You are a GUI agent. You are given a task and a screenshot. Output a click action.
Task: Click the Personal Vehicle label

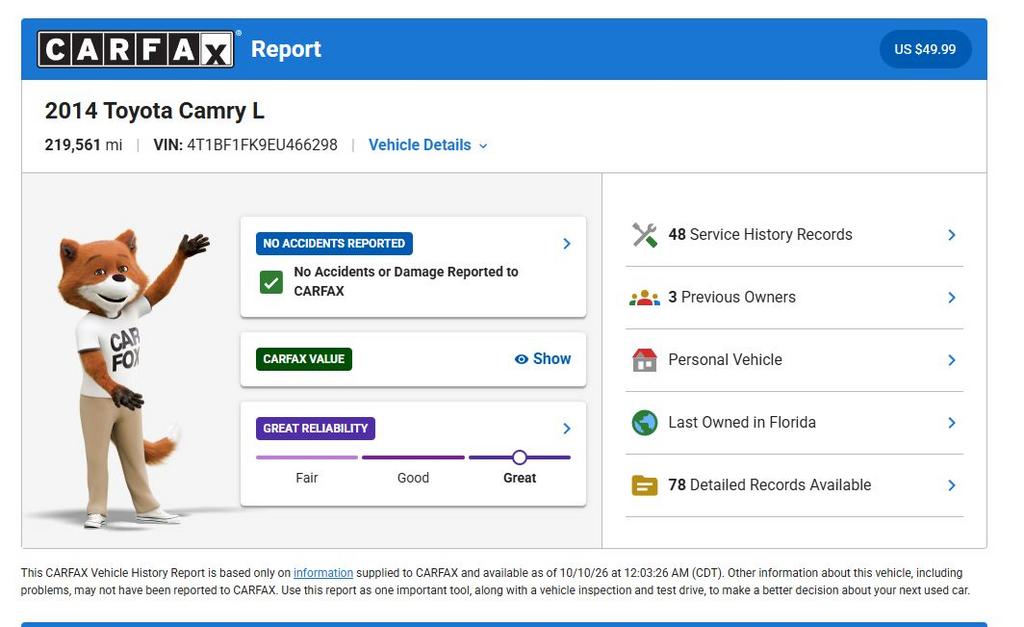(725, 360)
